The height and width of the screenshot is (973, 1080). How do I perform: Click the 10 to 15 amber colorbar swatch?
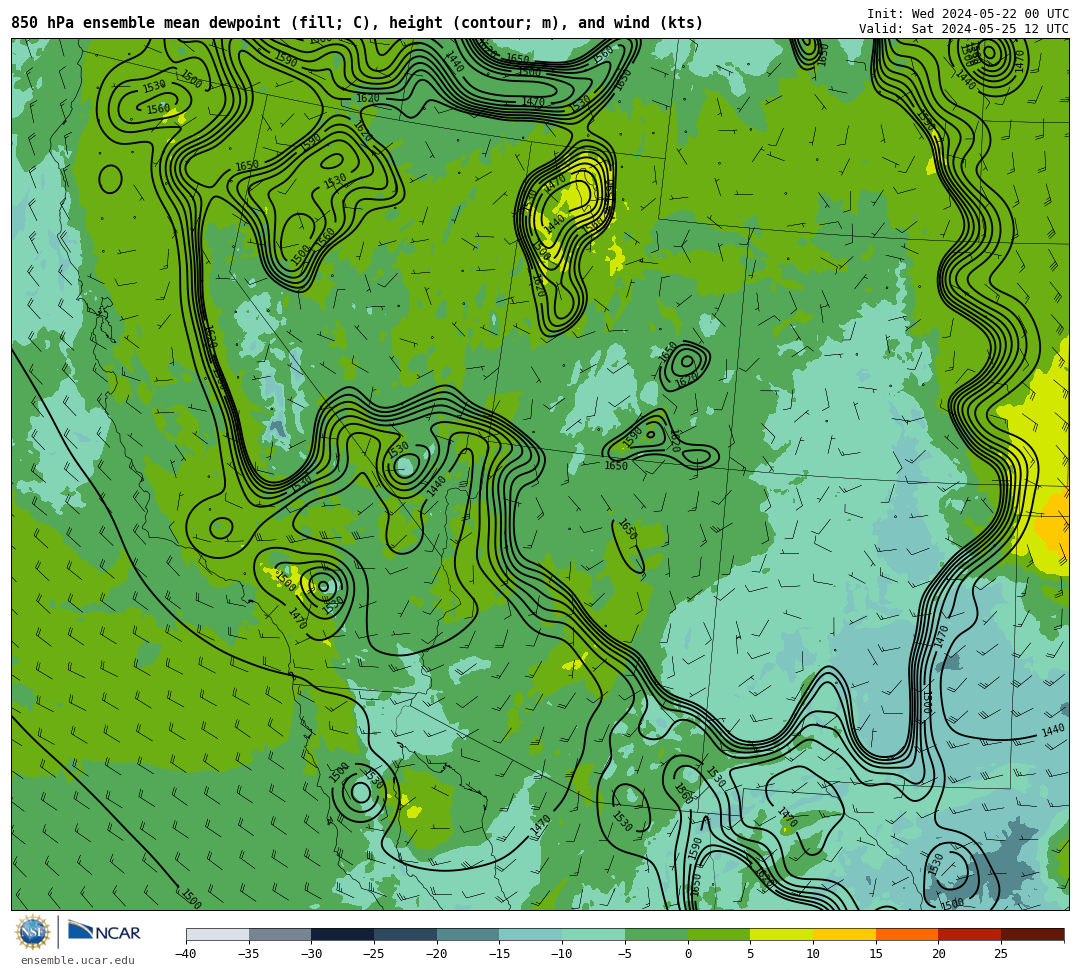844,934
